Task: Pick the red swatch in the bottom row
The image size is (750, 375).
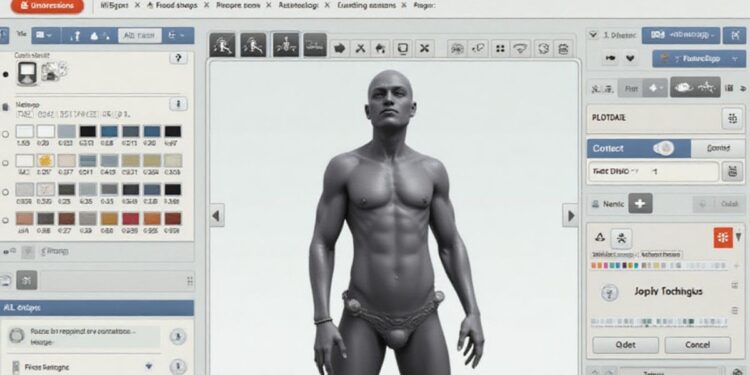Action: tap(131, 219)
